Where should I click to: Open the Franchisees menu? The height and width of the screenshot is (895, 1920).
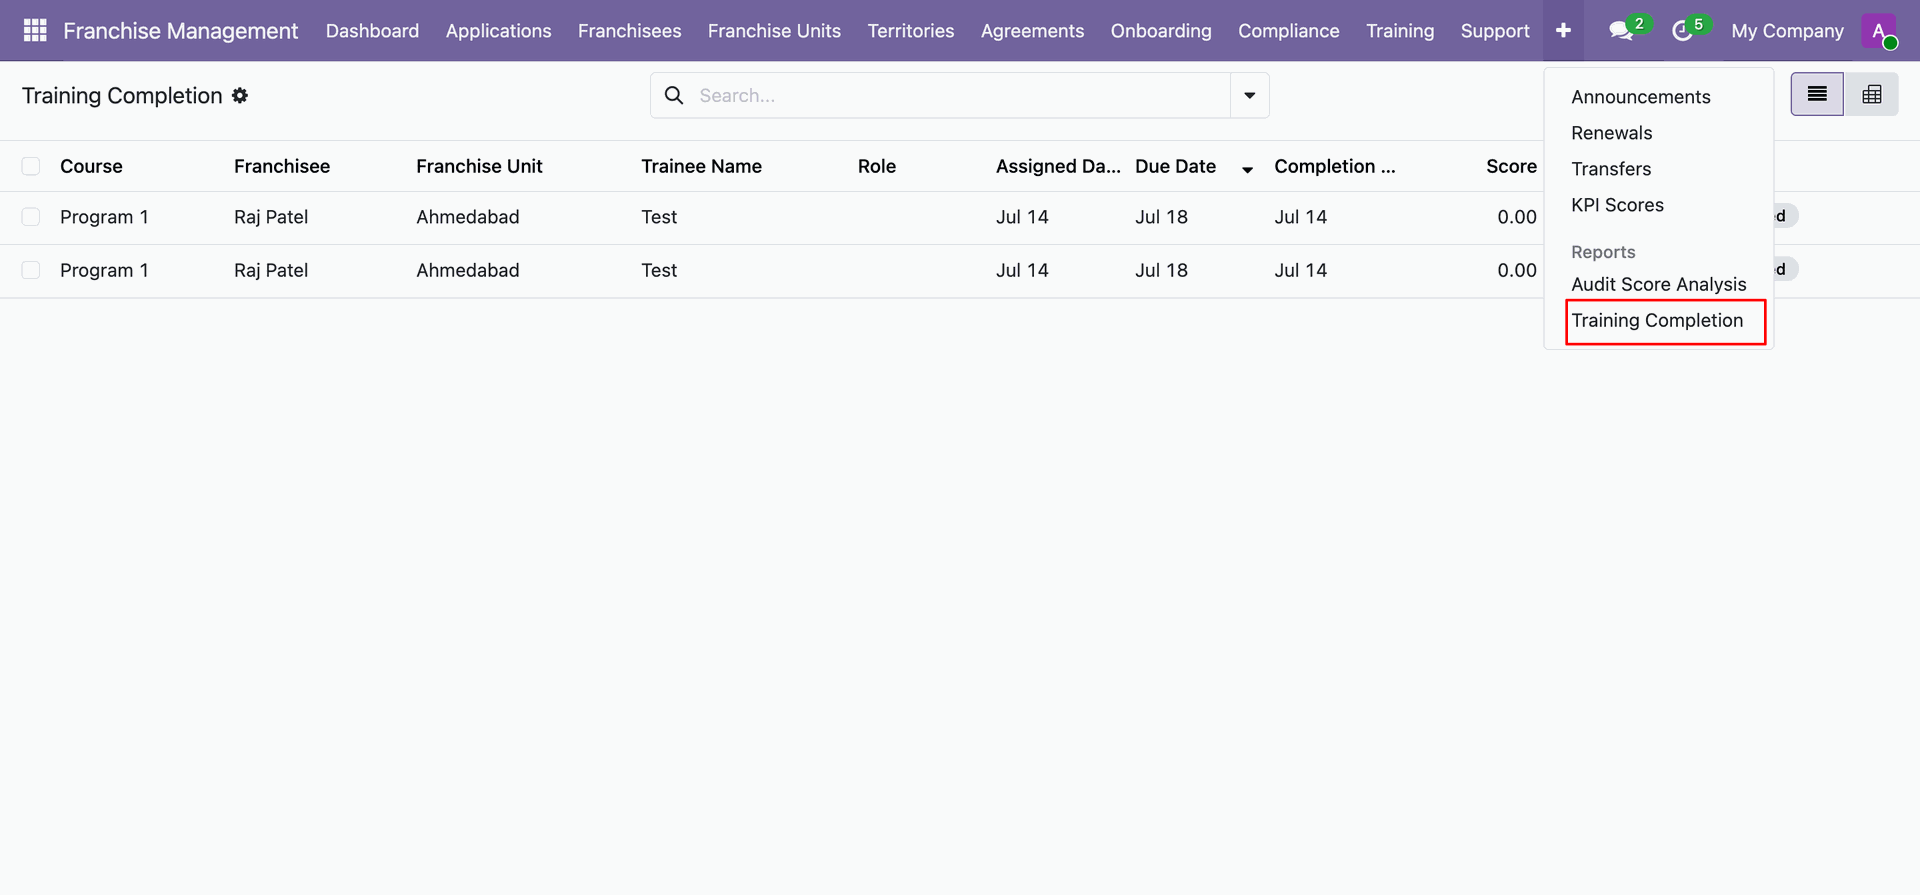tap(629, 31)
